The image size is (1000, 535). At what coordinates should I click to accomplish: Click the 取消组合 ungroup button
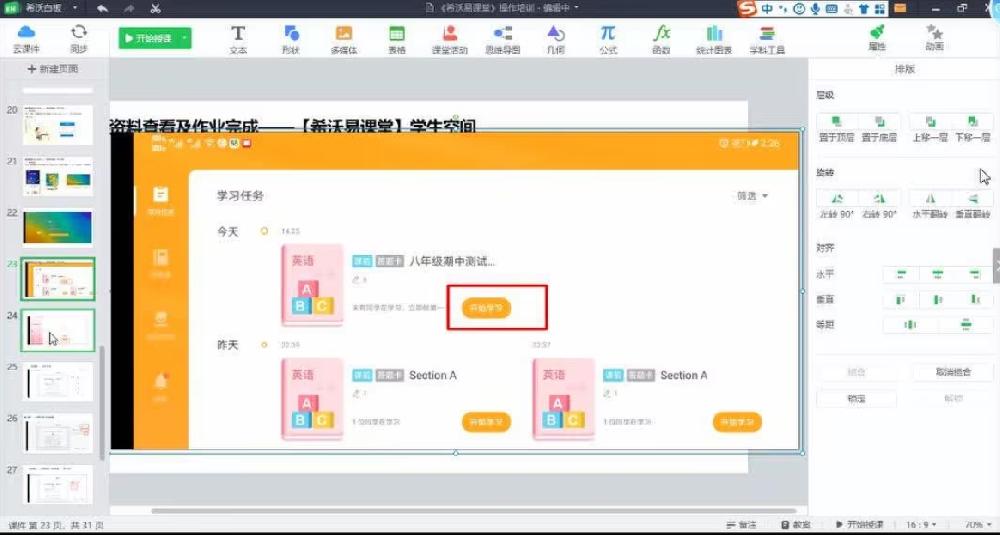point(952,372)
